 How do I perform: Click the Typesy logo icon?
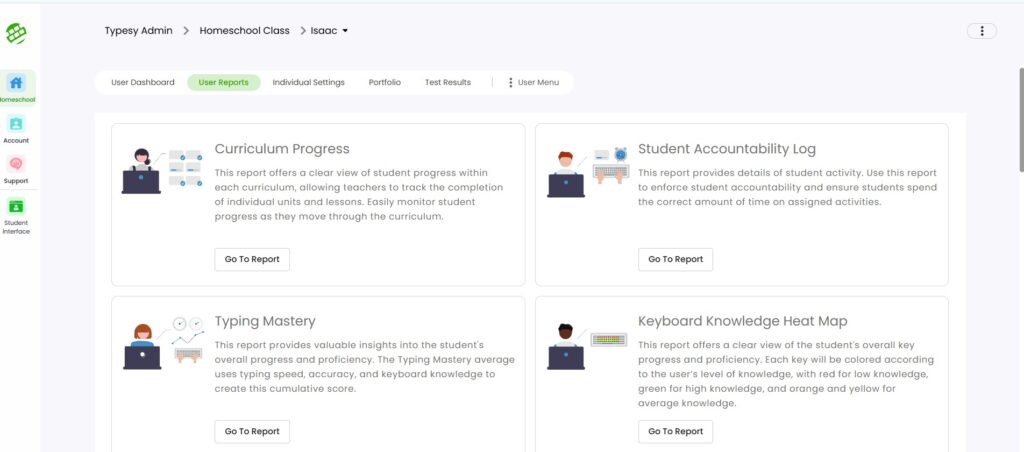coord(16,34)
